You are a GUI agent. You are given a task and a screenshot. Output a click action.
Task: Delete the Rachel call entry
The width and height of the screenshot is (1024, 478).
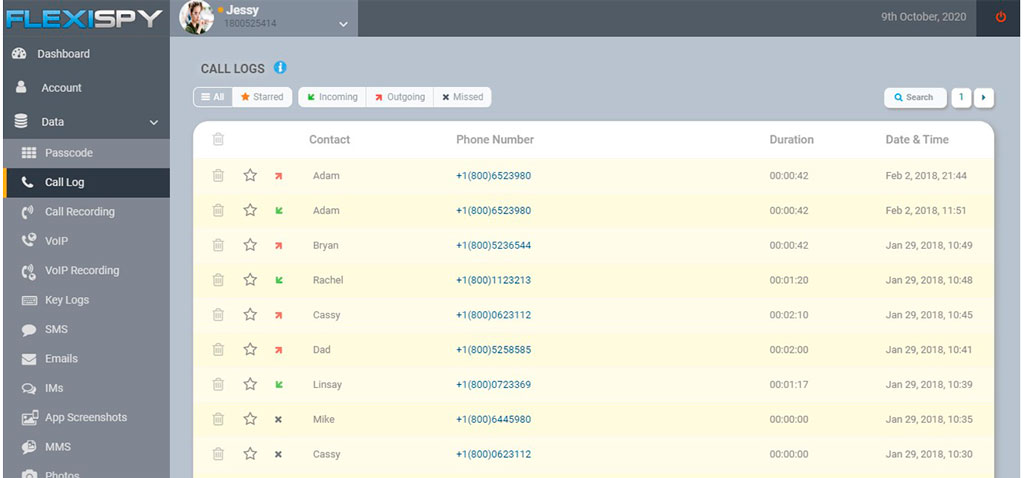218,279
